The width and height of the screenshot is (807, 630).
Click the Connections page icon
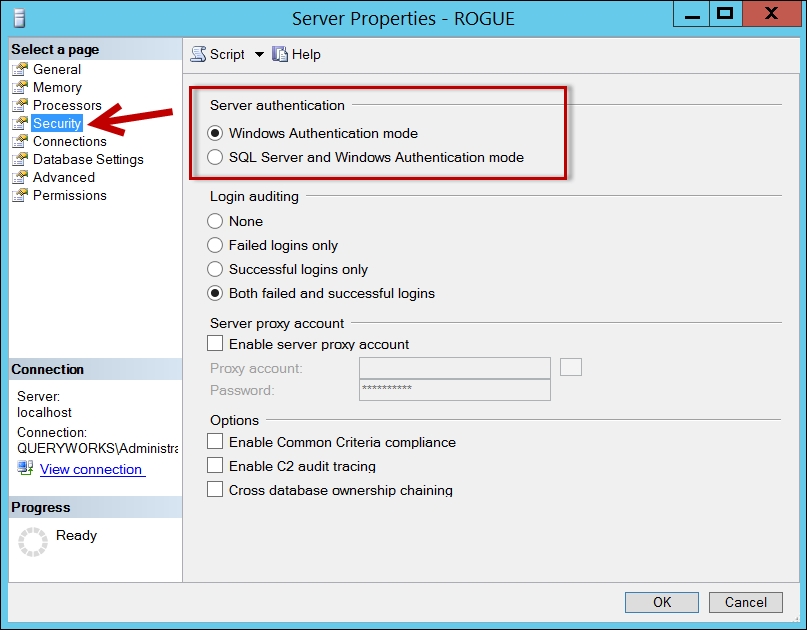coord(20,141)
